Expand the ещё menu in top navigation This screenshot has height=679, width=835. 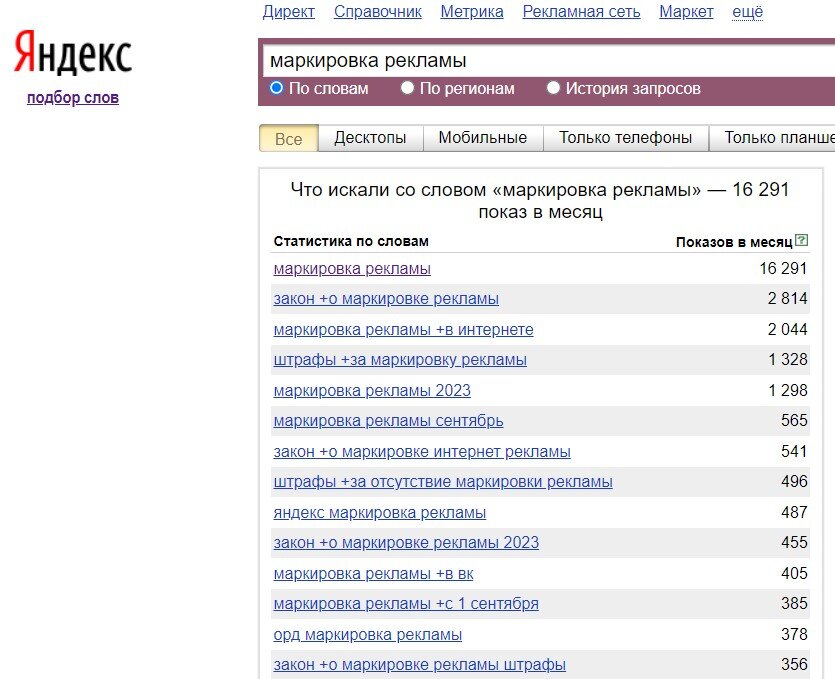tap(748, 12)
